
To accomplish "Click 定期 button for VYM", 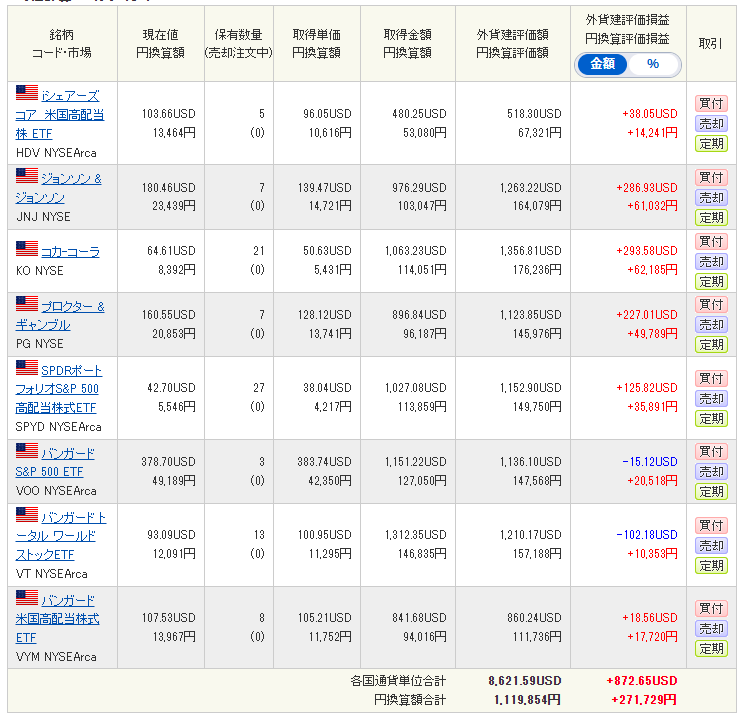I will (711, 648).
